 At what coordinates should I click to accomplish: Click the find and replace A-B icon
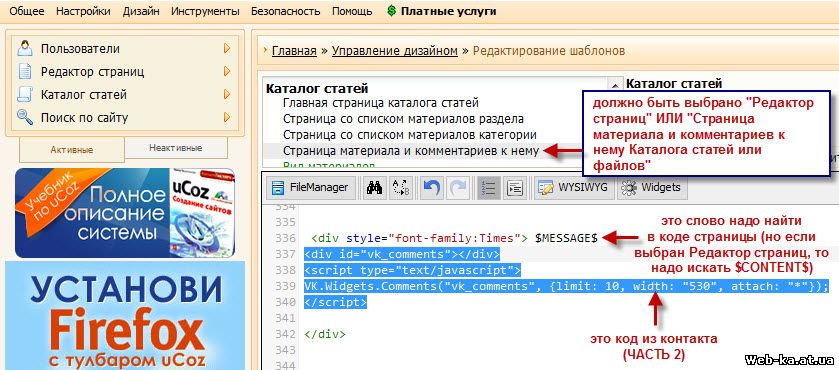(x=400, y=188)
